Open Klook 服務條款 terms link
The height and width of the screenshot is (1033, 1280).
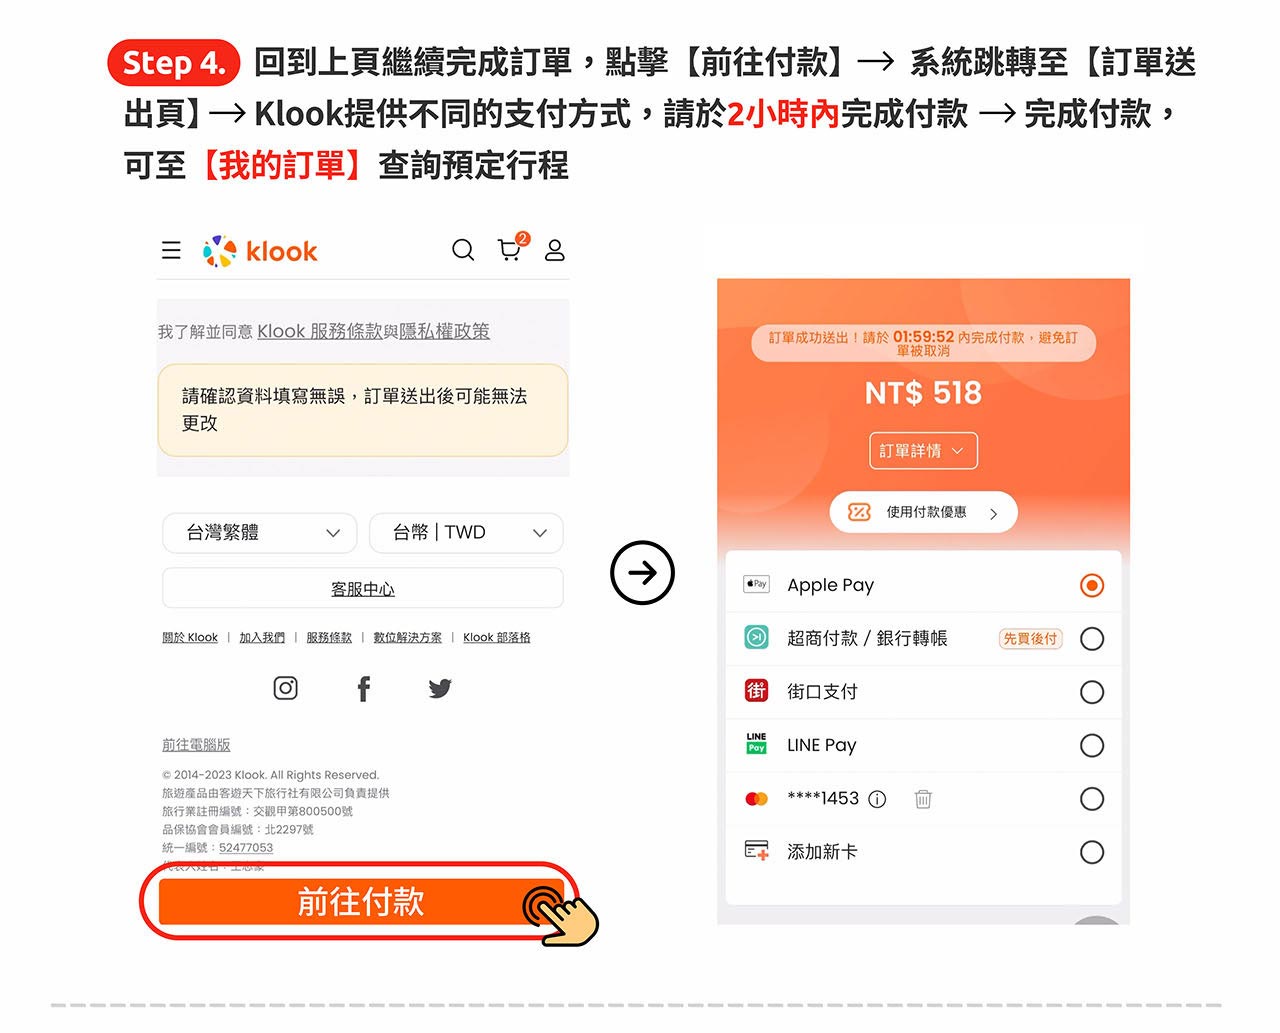coord(320,331)
